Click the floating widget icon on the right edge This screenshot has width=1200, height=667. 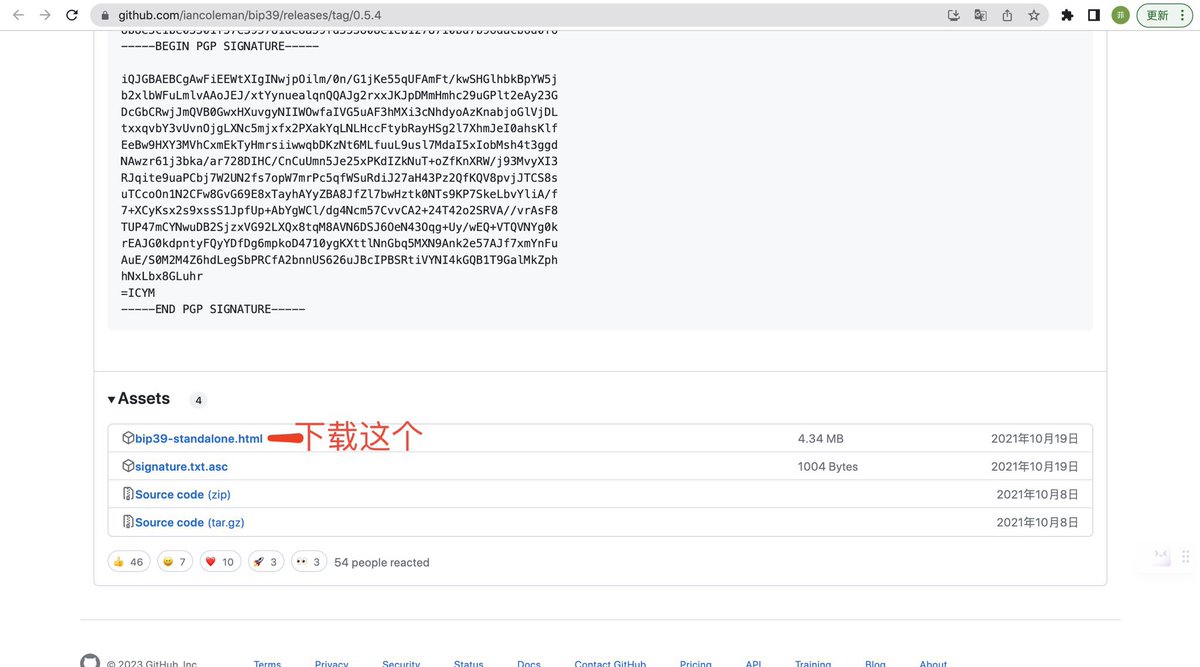1161,555
